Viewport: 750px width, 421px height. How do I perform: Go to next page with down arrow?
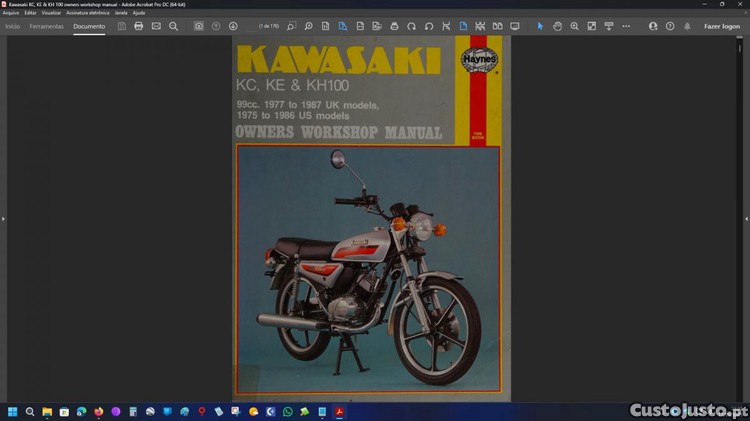tap(233, 26)
